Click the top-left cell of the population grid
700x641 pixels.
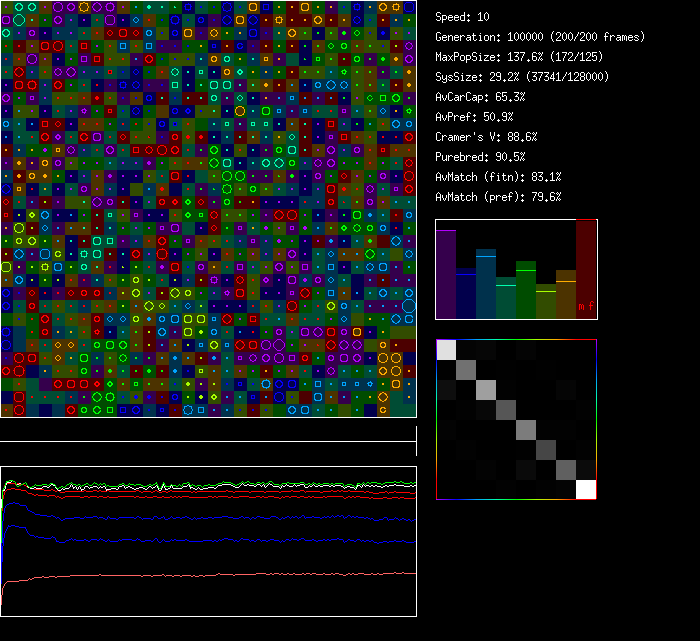(6, 7)
